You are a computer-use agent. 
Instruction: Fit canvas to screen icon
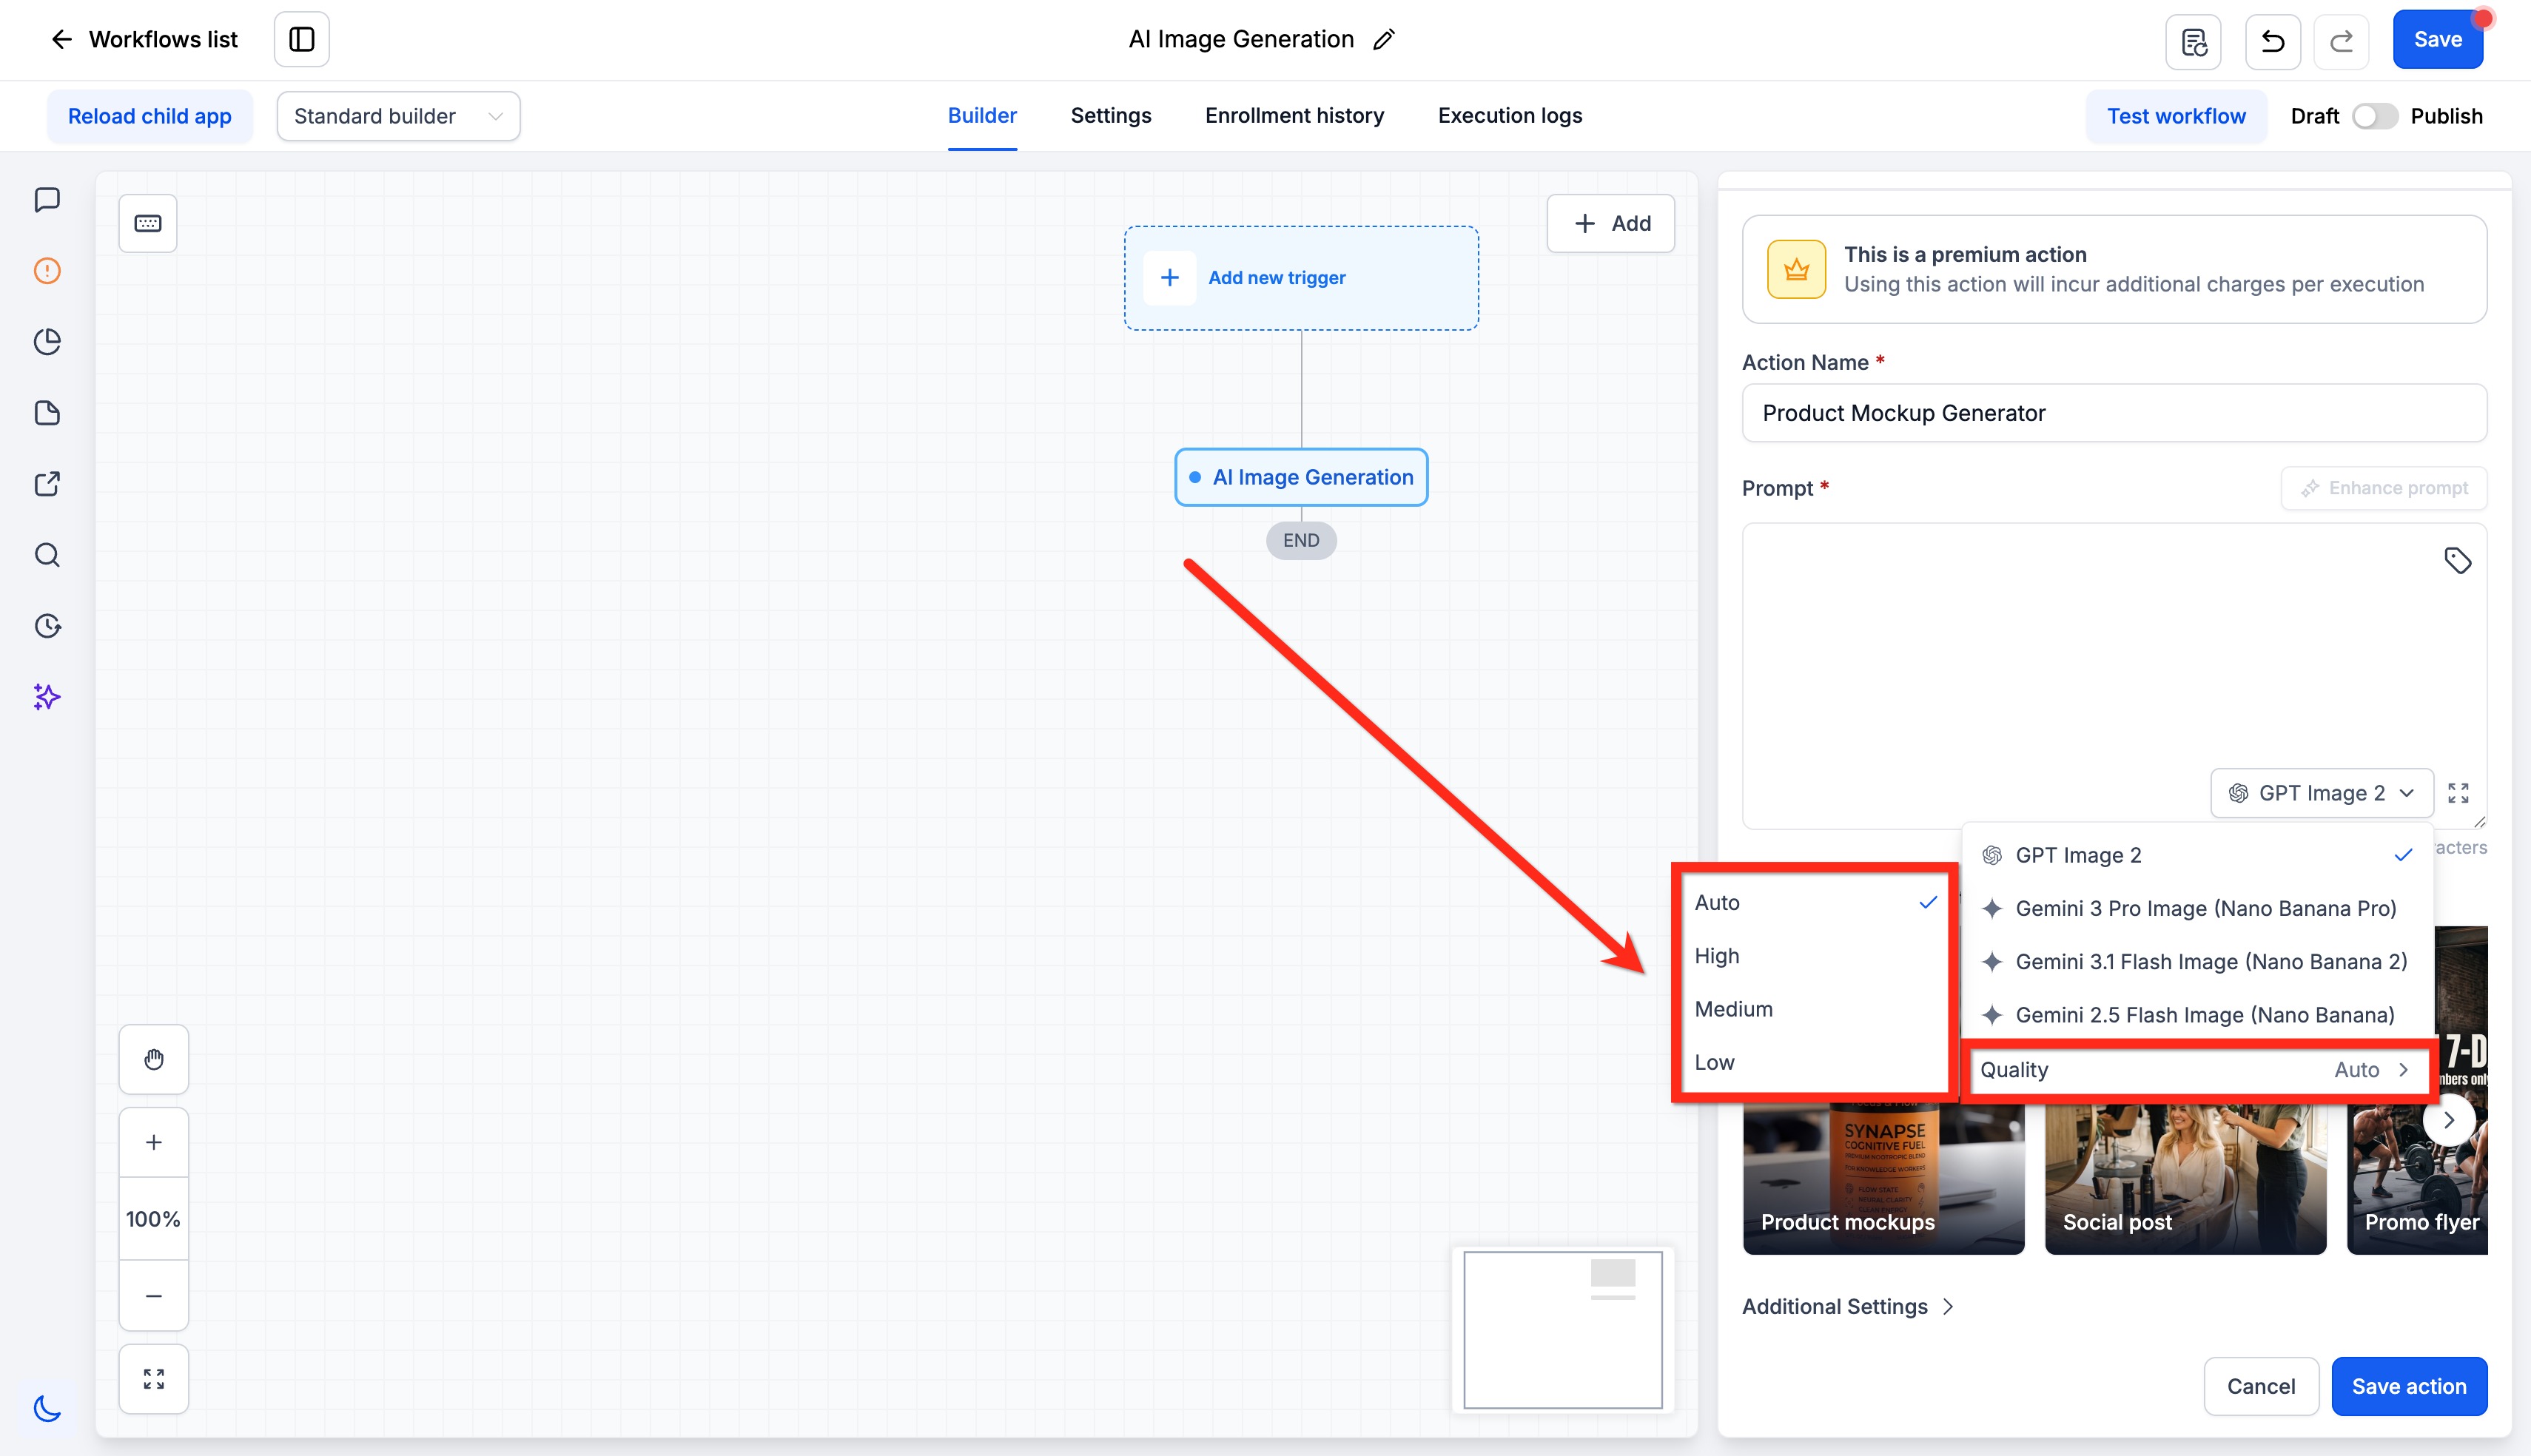click(154, 1379)
